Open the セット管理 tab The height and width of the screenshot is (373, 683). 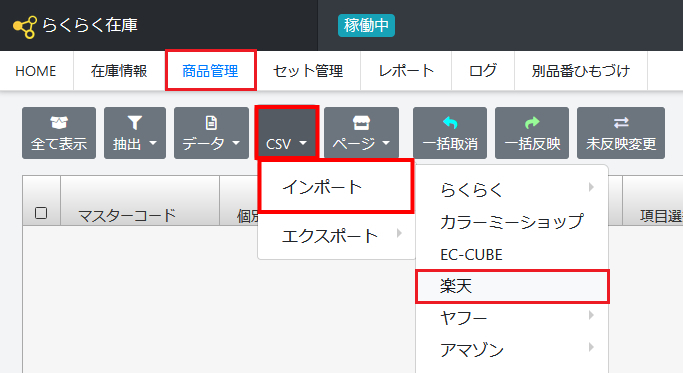click(308, 71)
